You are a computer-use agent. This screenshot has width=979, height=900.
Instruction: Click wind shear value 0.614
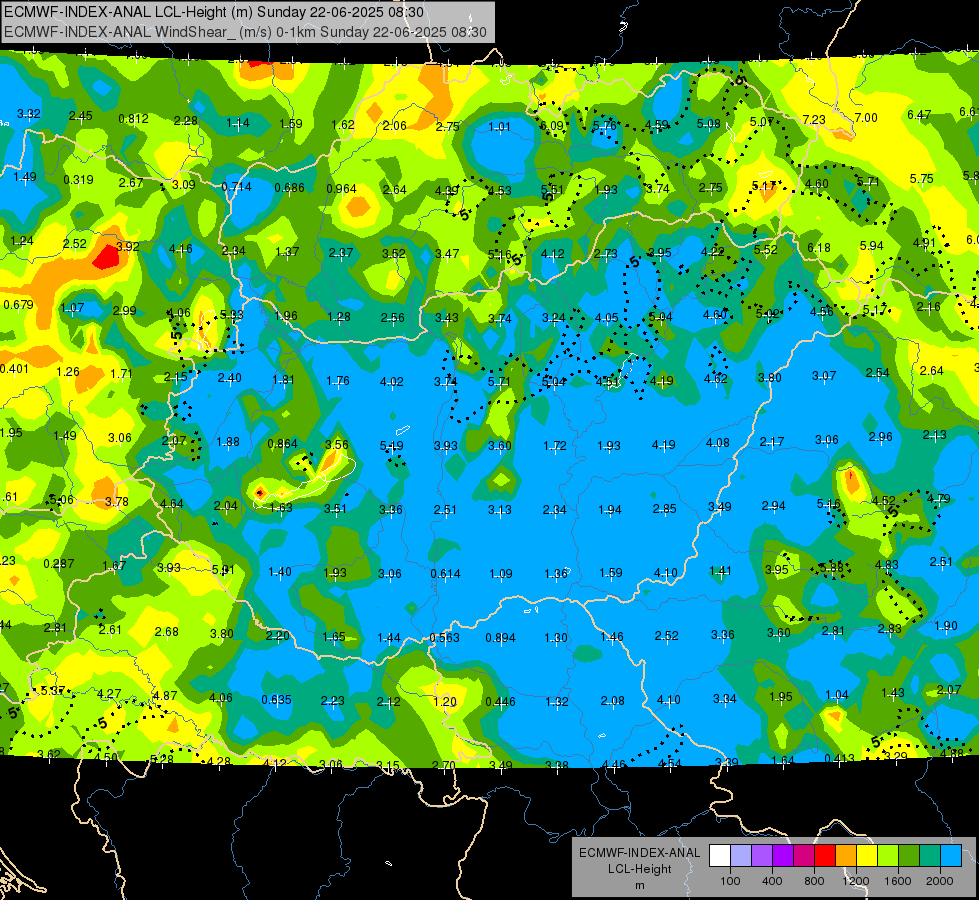pos(446,574)
